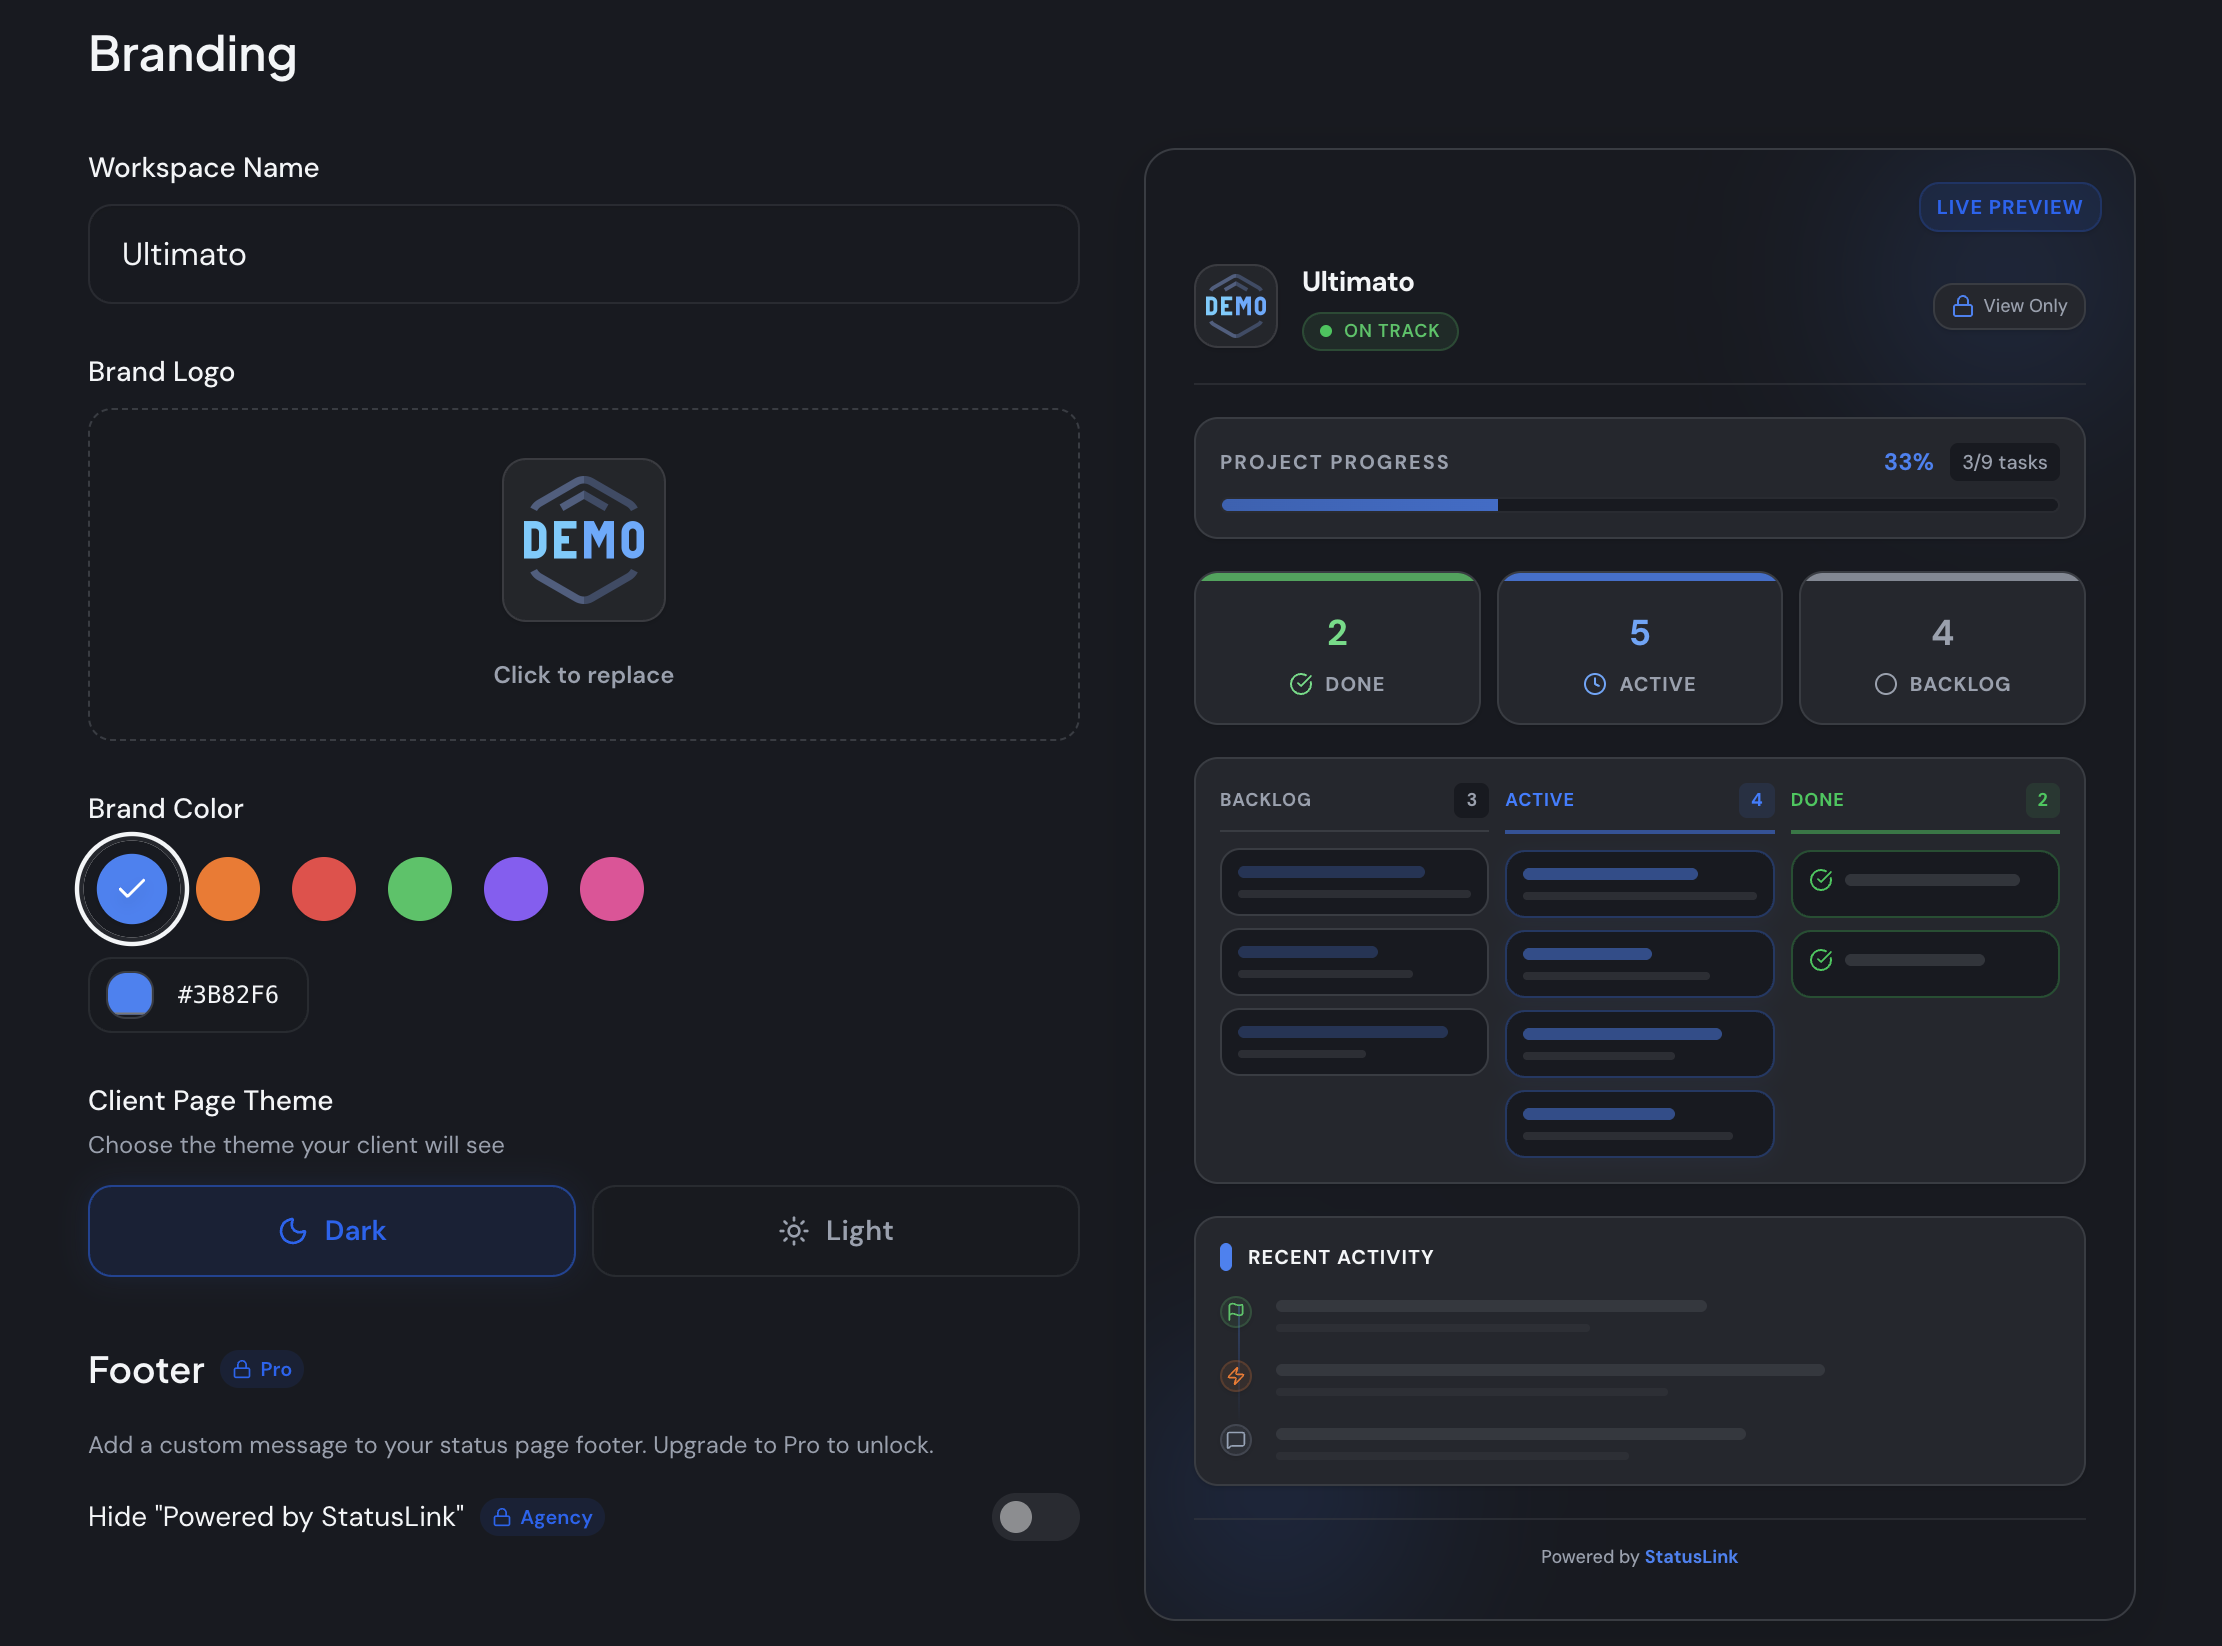Click the #3B82F6 hex color field
The width and height of the screenshot is (2222, 1646).
228,995
